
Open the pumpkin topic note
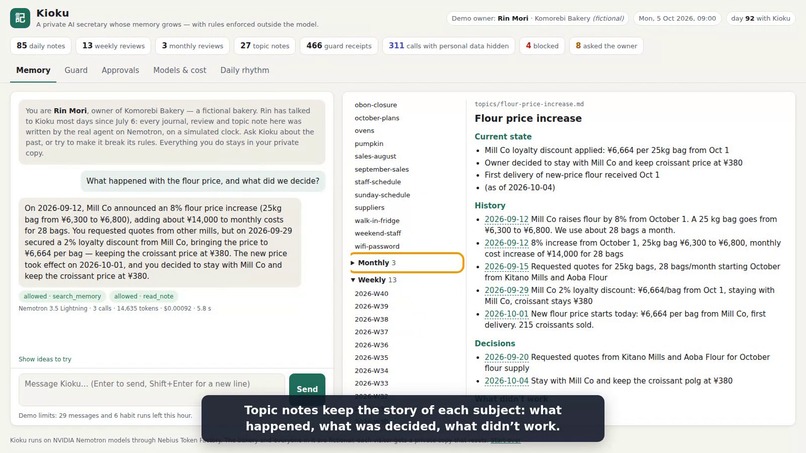[x=369, y=143]
